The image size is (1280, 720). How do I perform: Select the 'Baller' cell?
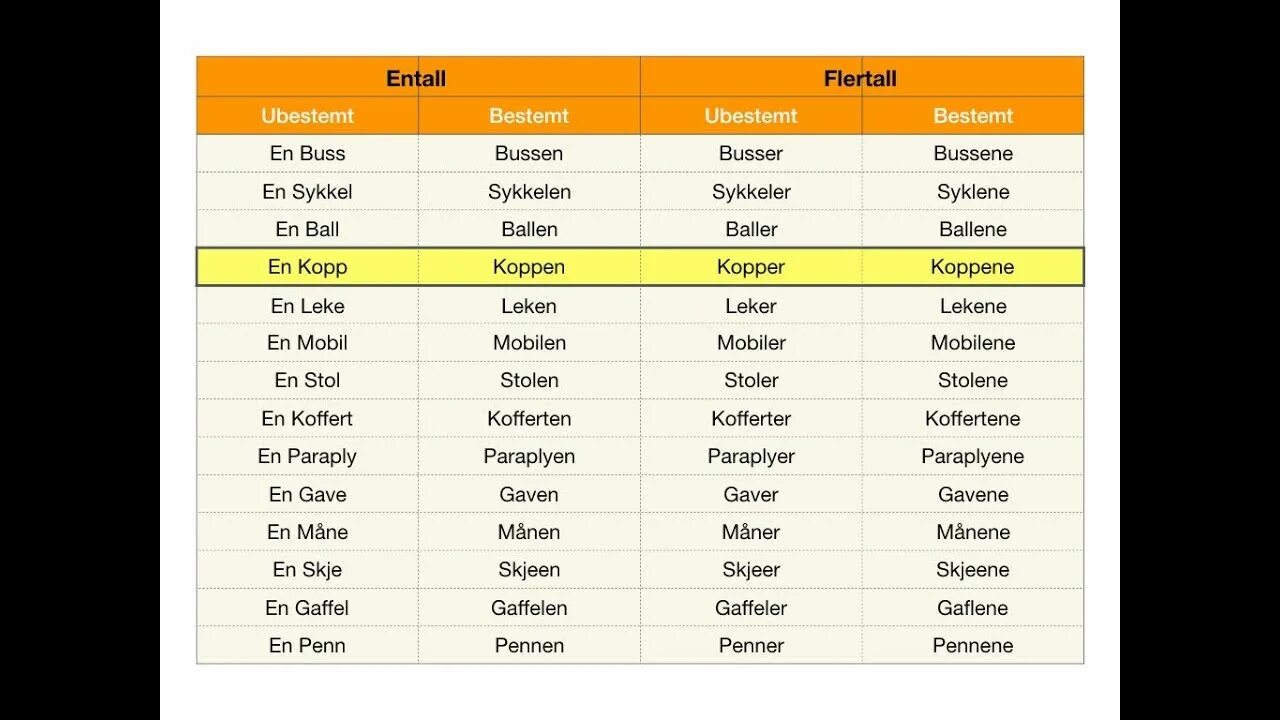[x=751, y=229]
